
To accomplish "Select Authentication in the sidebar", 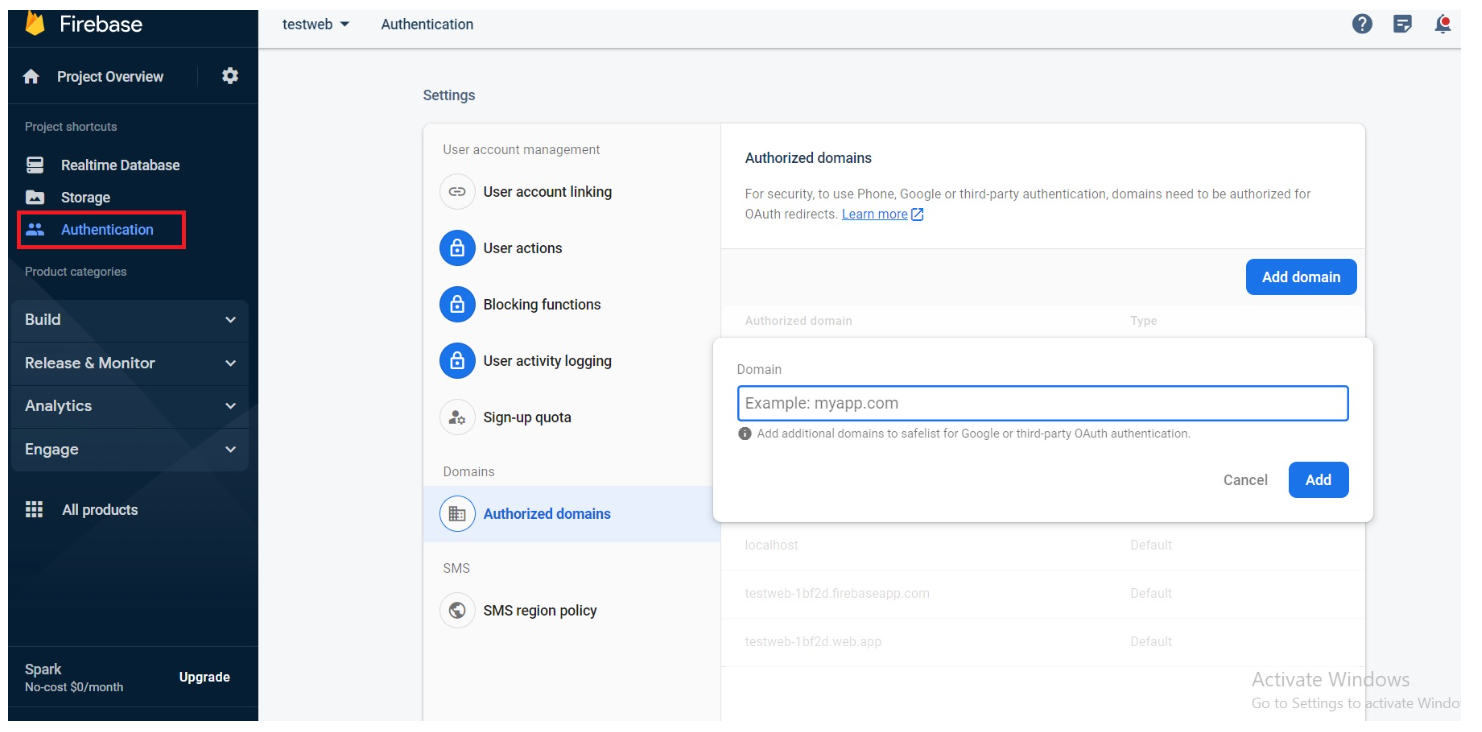I will click(x=107, y=229).
